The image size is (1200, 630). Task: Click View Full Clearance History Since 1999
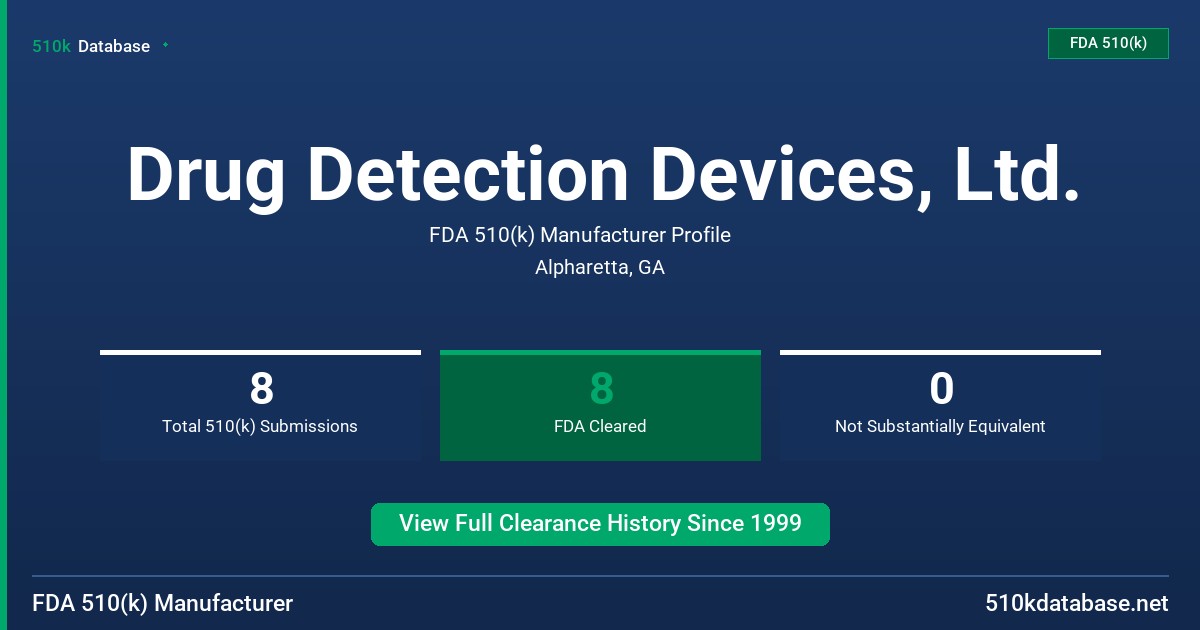pyautogui.click(x=600, y=524)
